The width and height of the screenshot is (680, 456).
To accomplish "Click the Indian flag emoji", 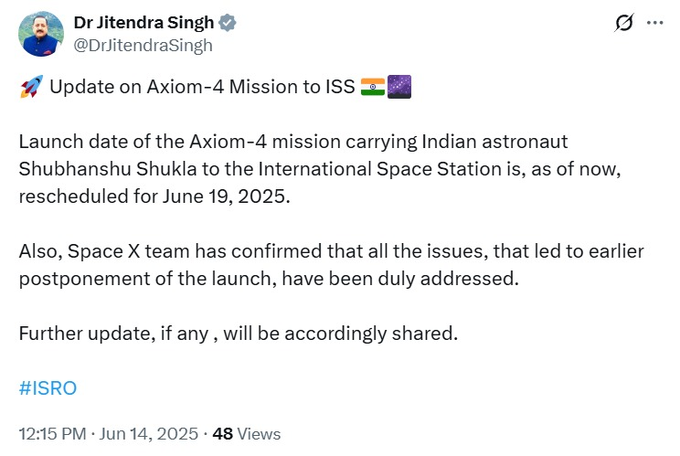I will 373,87.
